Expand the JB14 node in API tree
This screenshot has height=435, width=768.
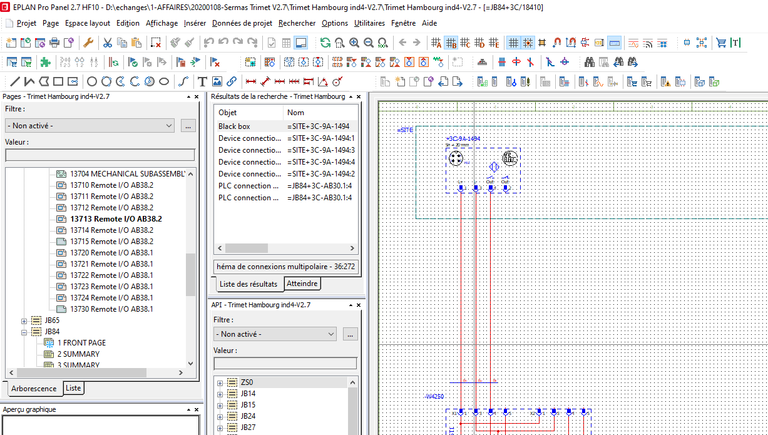point(220,394)
